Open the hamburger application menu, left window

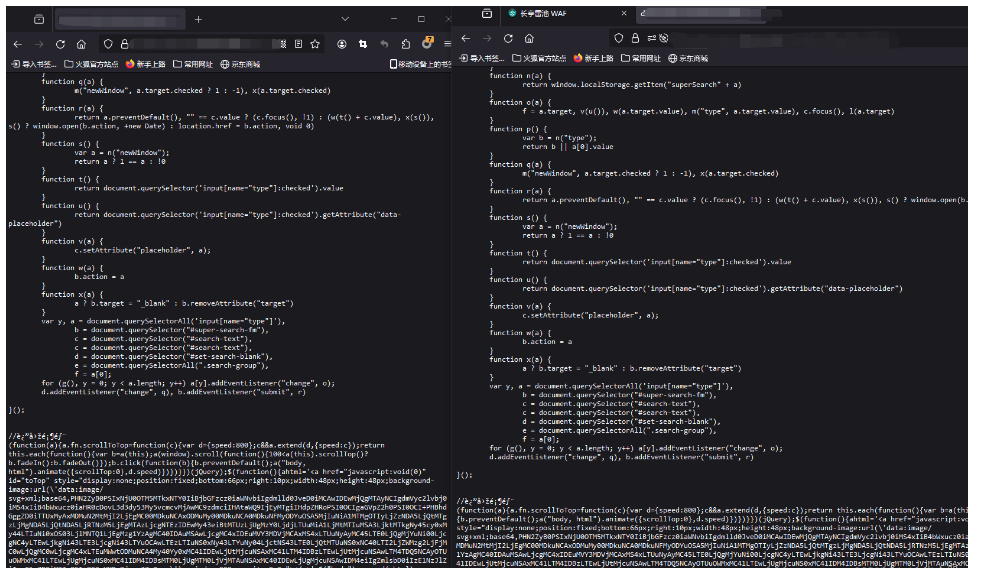tap(447, 44)
